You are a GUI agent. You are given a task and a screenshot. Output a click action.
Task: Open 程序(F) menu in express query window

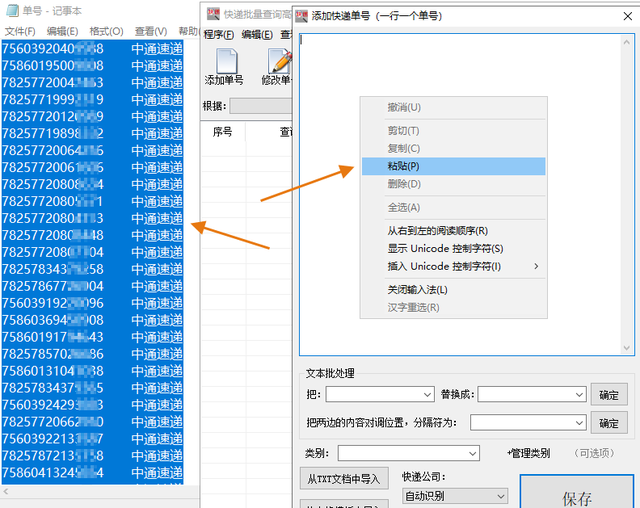(219, 35)
